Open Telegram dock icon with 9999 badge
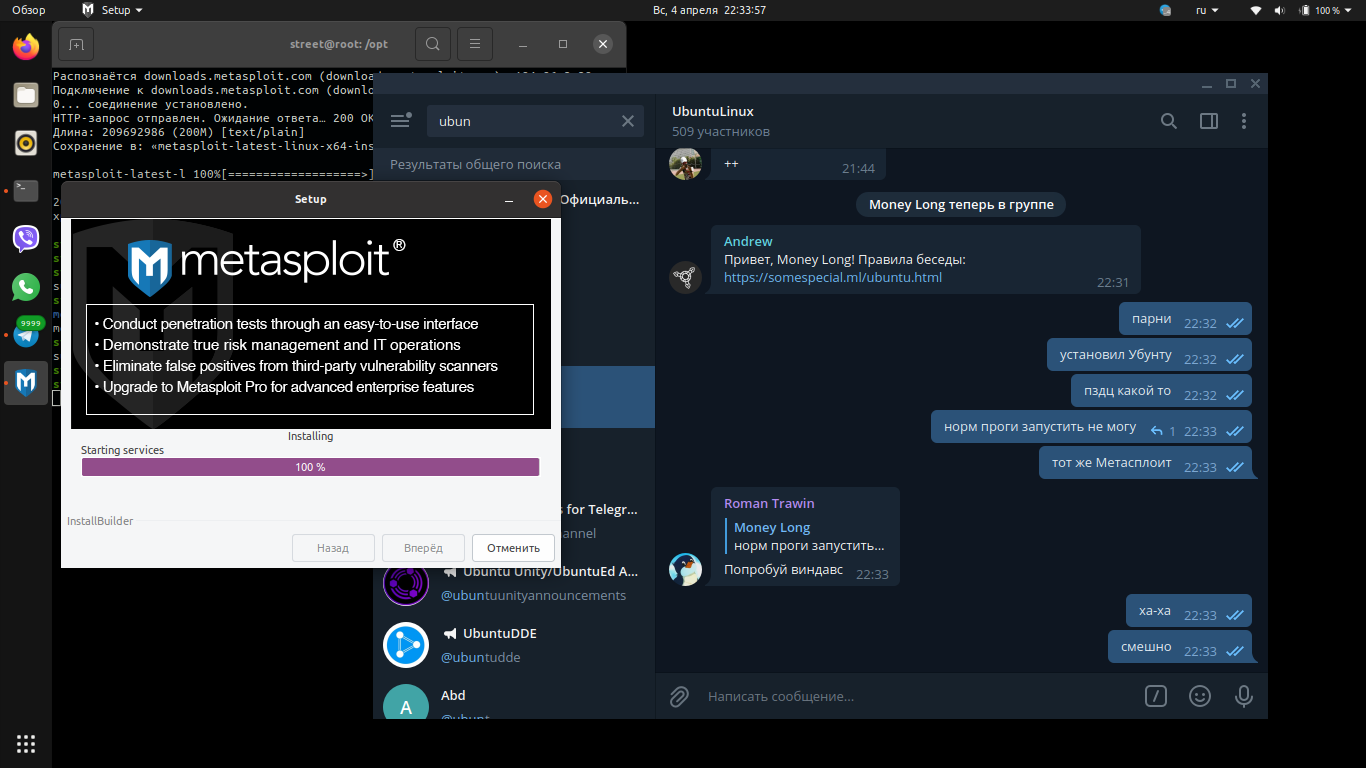Viewport: 1366px width, 768px height. click(x=26, y=333)
